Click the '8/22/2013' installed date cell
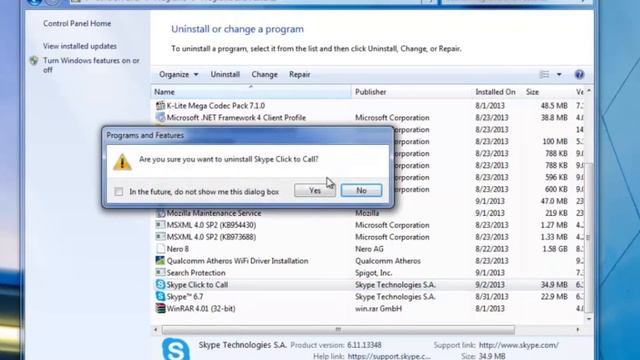 click(492, 249)
